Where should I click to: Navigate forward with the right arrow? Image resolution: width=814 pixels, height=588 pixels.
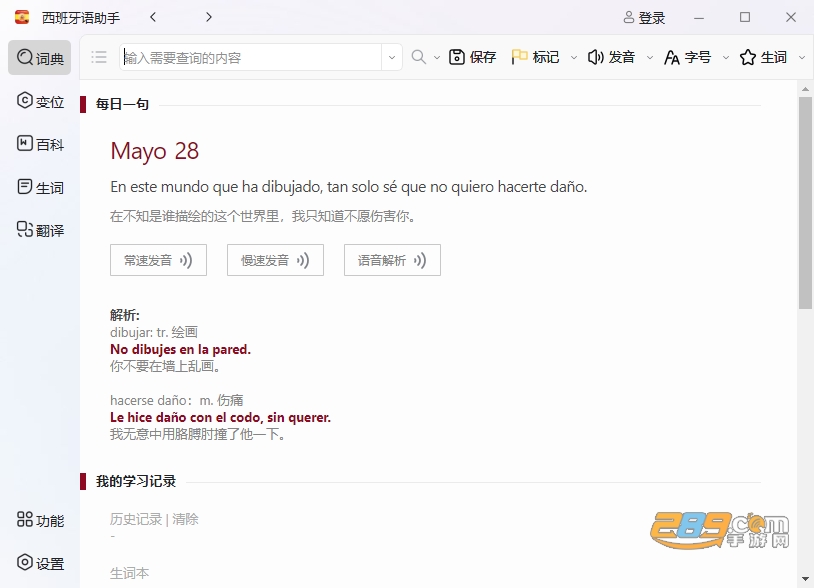[x=209, y=17]
